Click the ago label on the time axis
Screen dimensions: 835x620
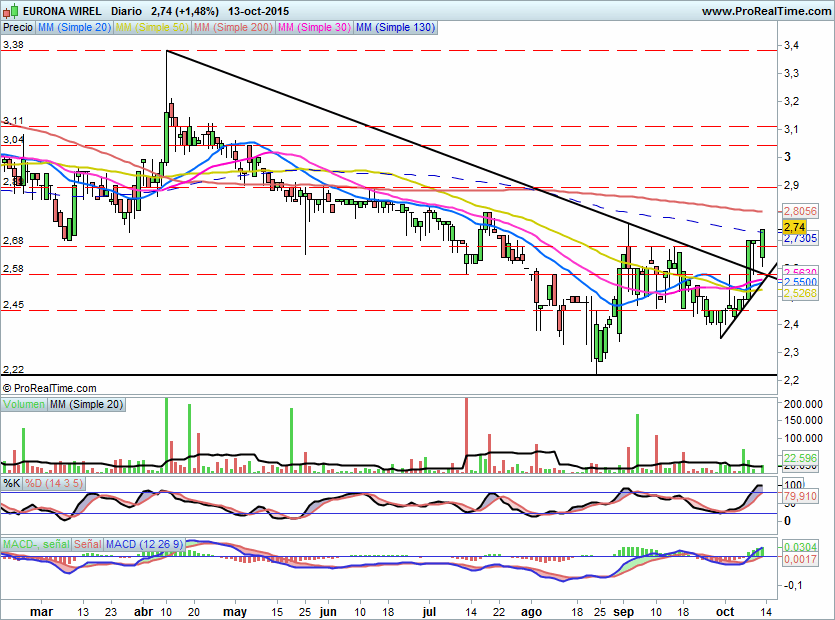(x=531, y=611)
